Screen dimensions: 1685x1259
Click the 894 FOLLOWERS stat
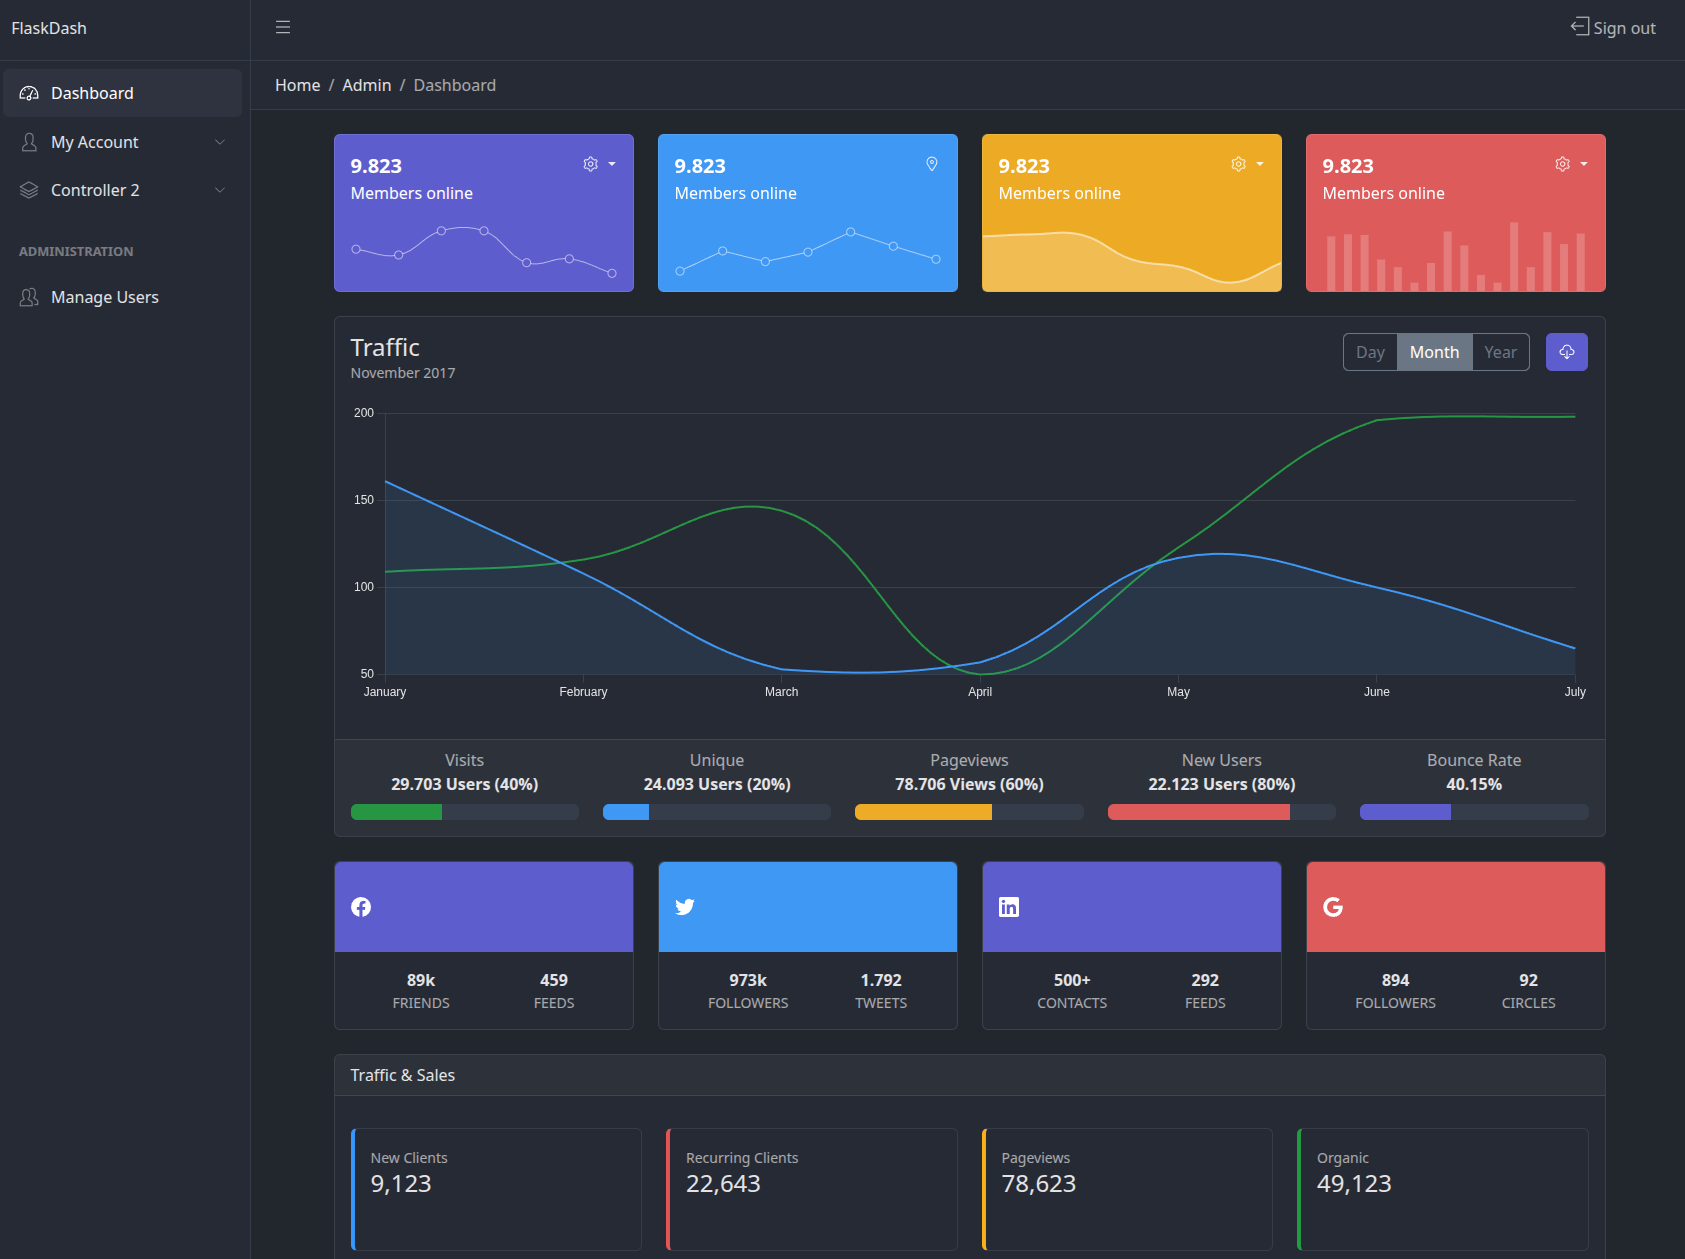1395,990
